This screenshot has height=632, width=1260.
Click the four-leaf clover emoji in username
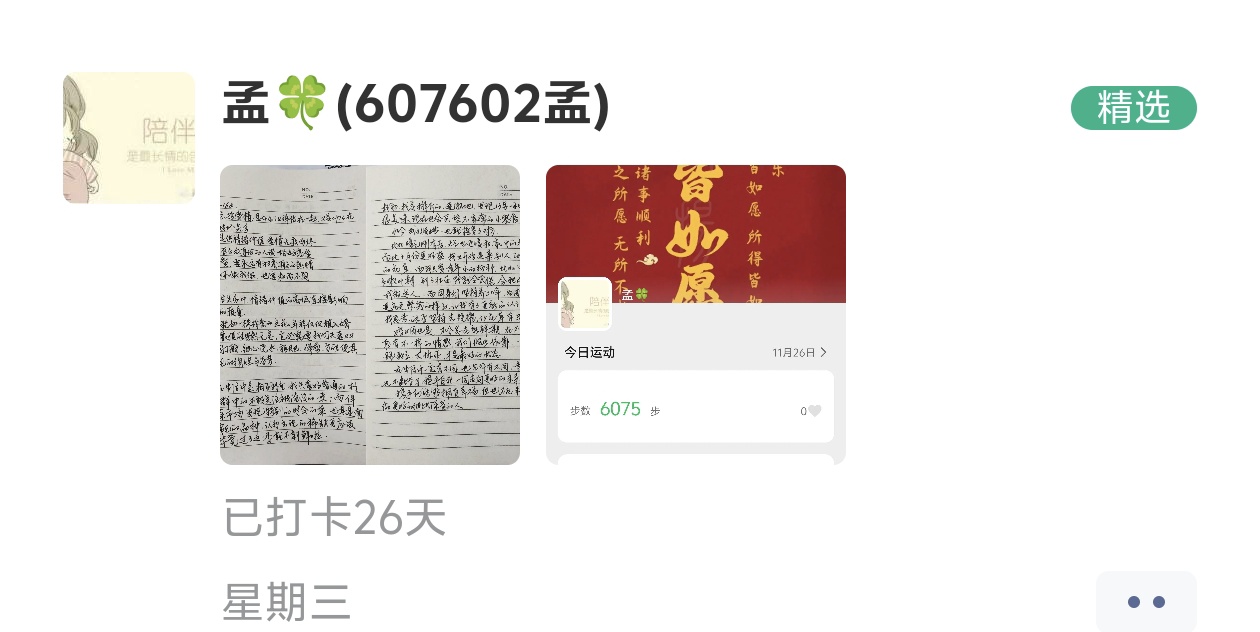[x=301, y=104]
